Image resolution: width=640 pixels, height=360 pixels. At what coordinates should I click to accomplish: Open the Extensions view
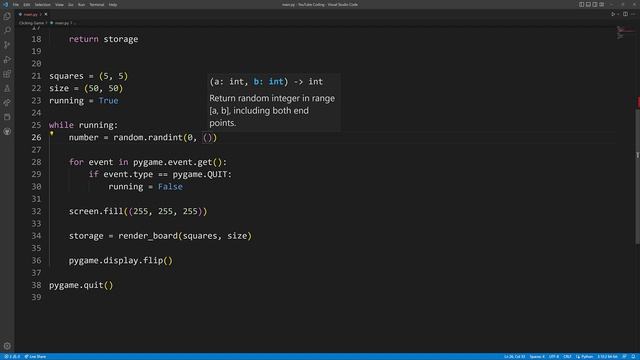(x=7, y=74)
